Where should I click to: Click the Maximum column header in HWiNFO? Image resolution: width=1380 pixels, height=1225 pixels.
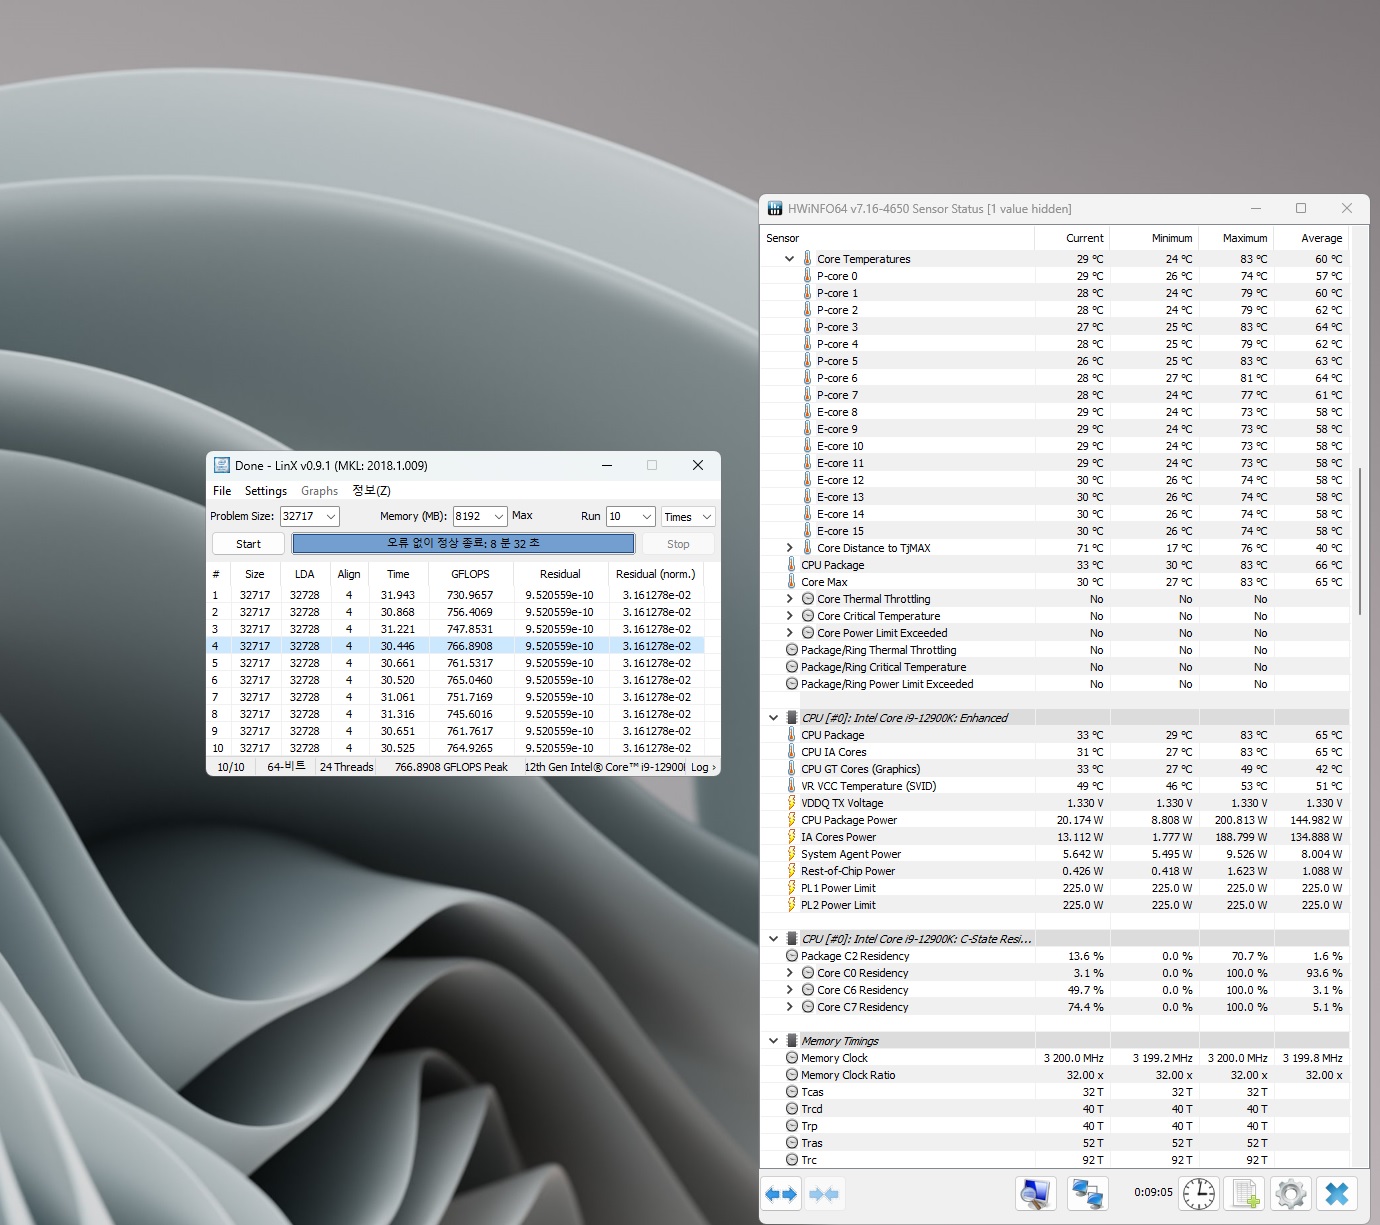click(x=1235, y=238)
